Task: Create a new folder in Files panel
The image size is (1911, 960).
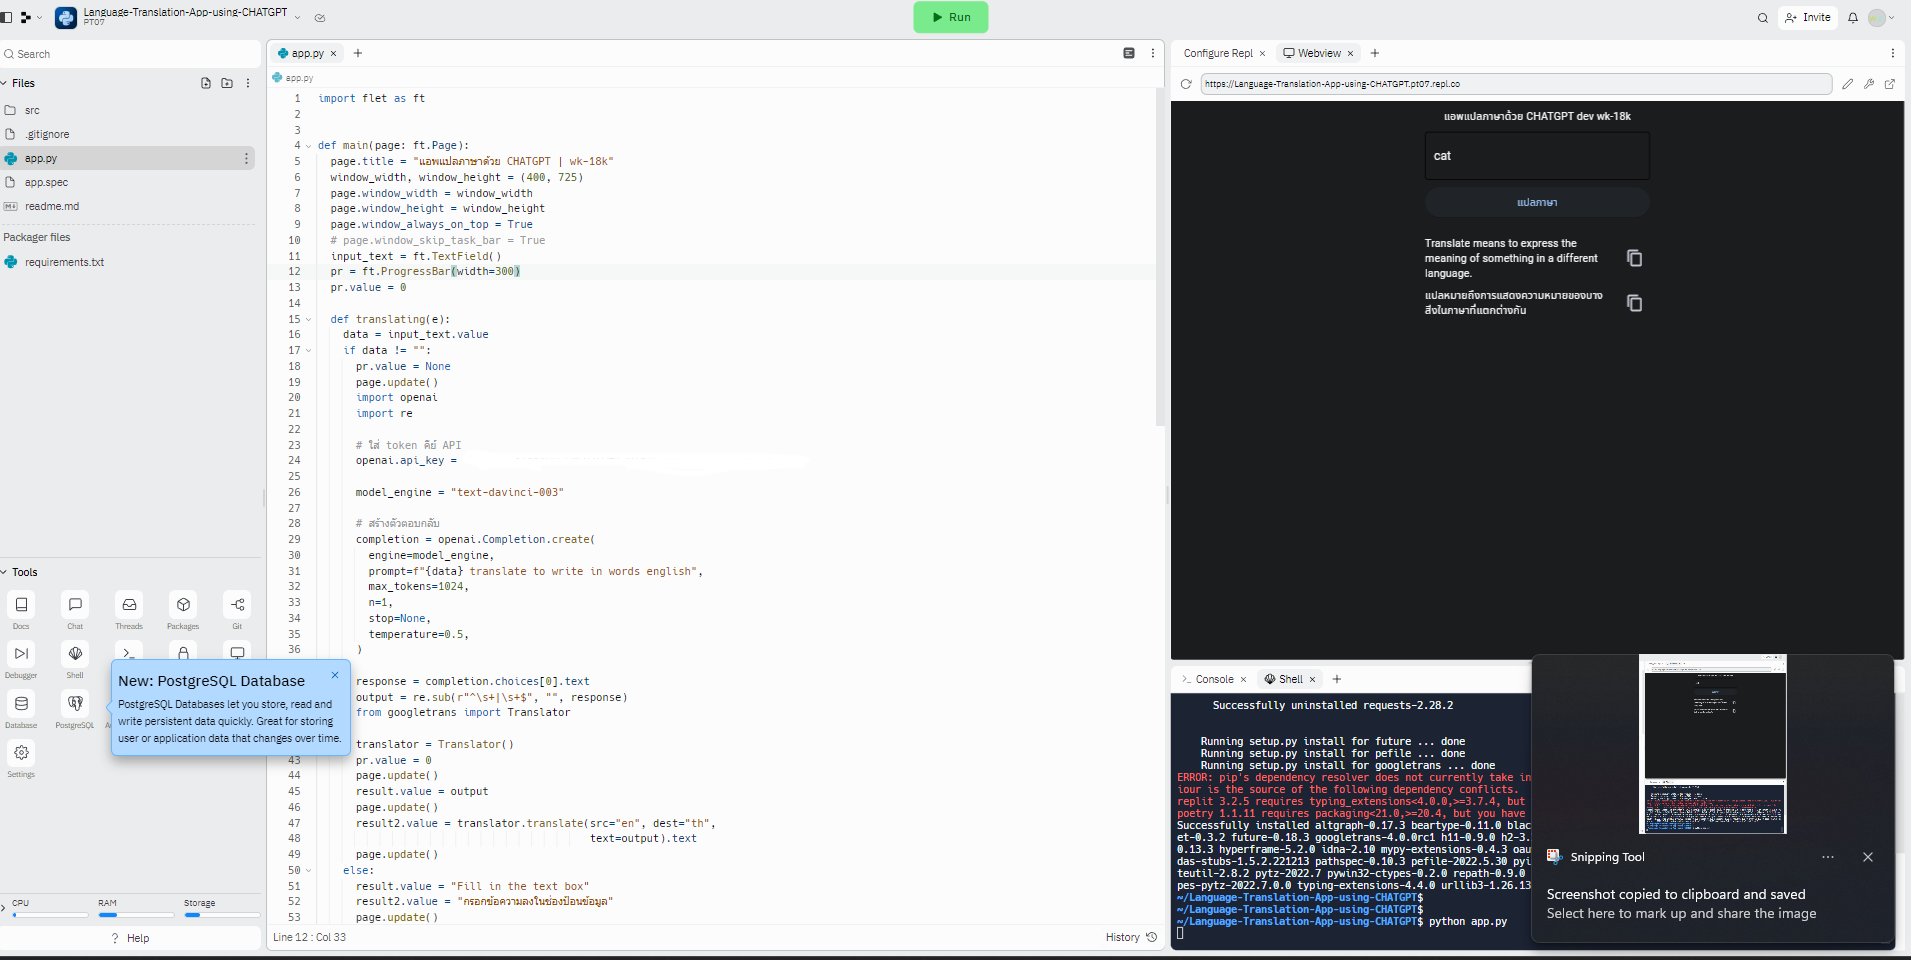Action: [x=227, y=83]
